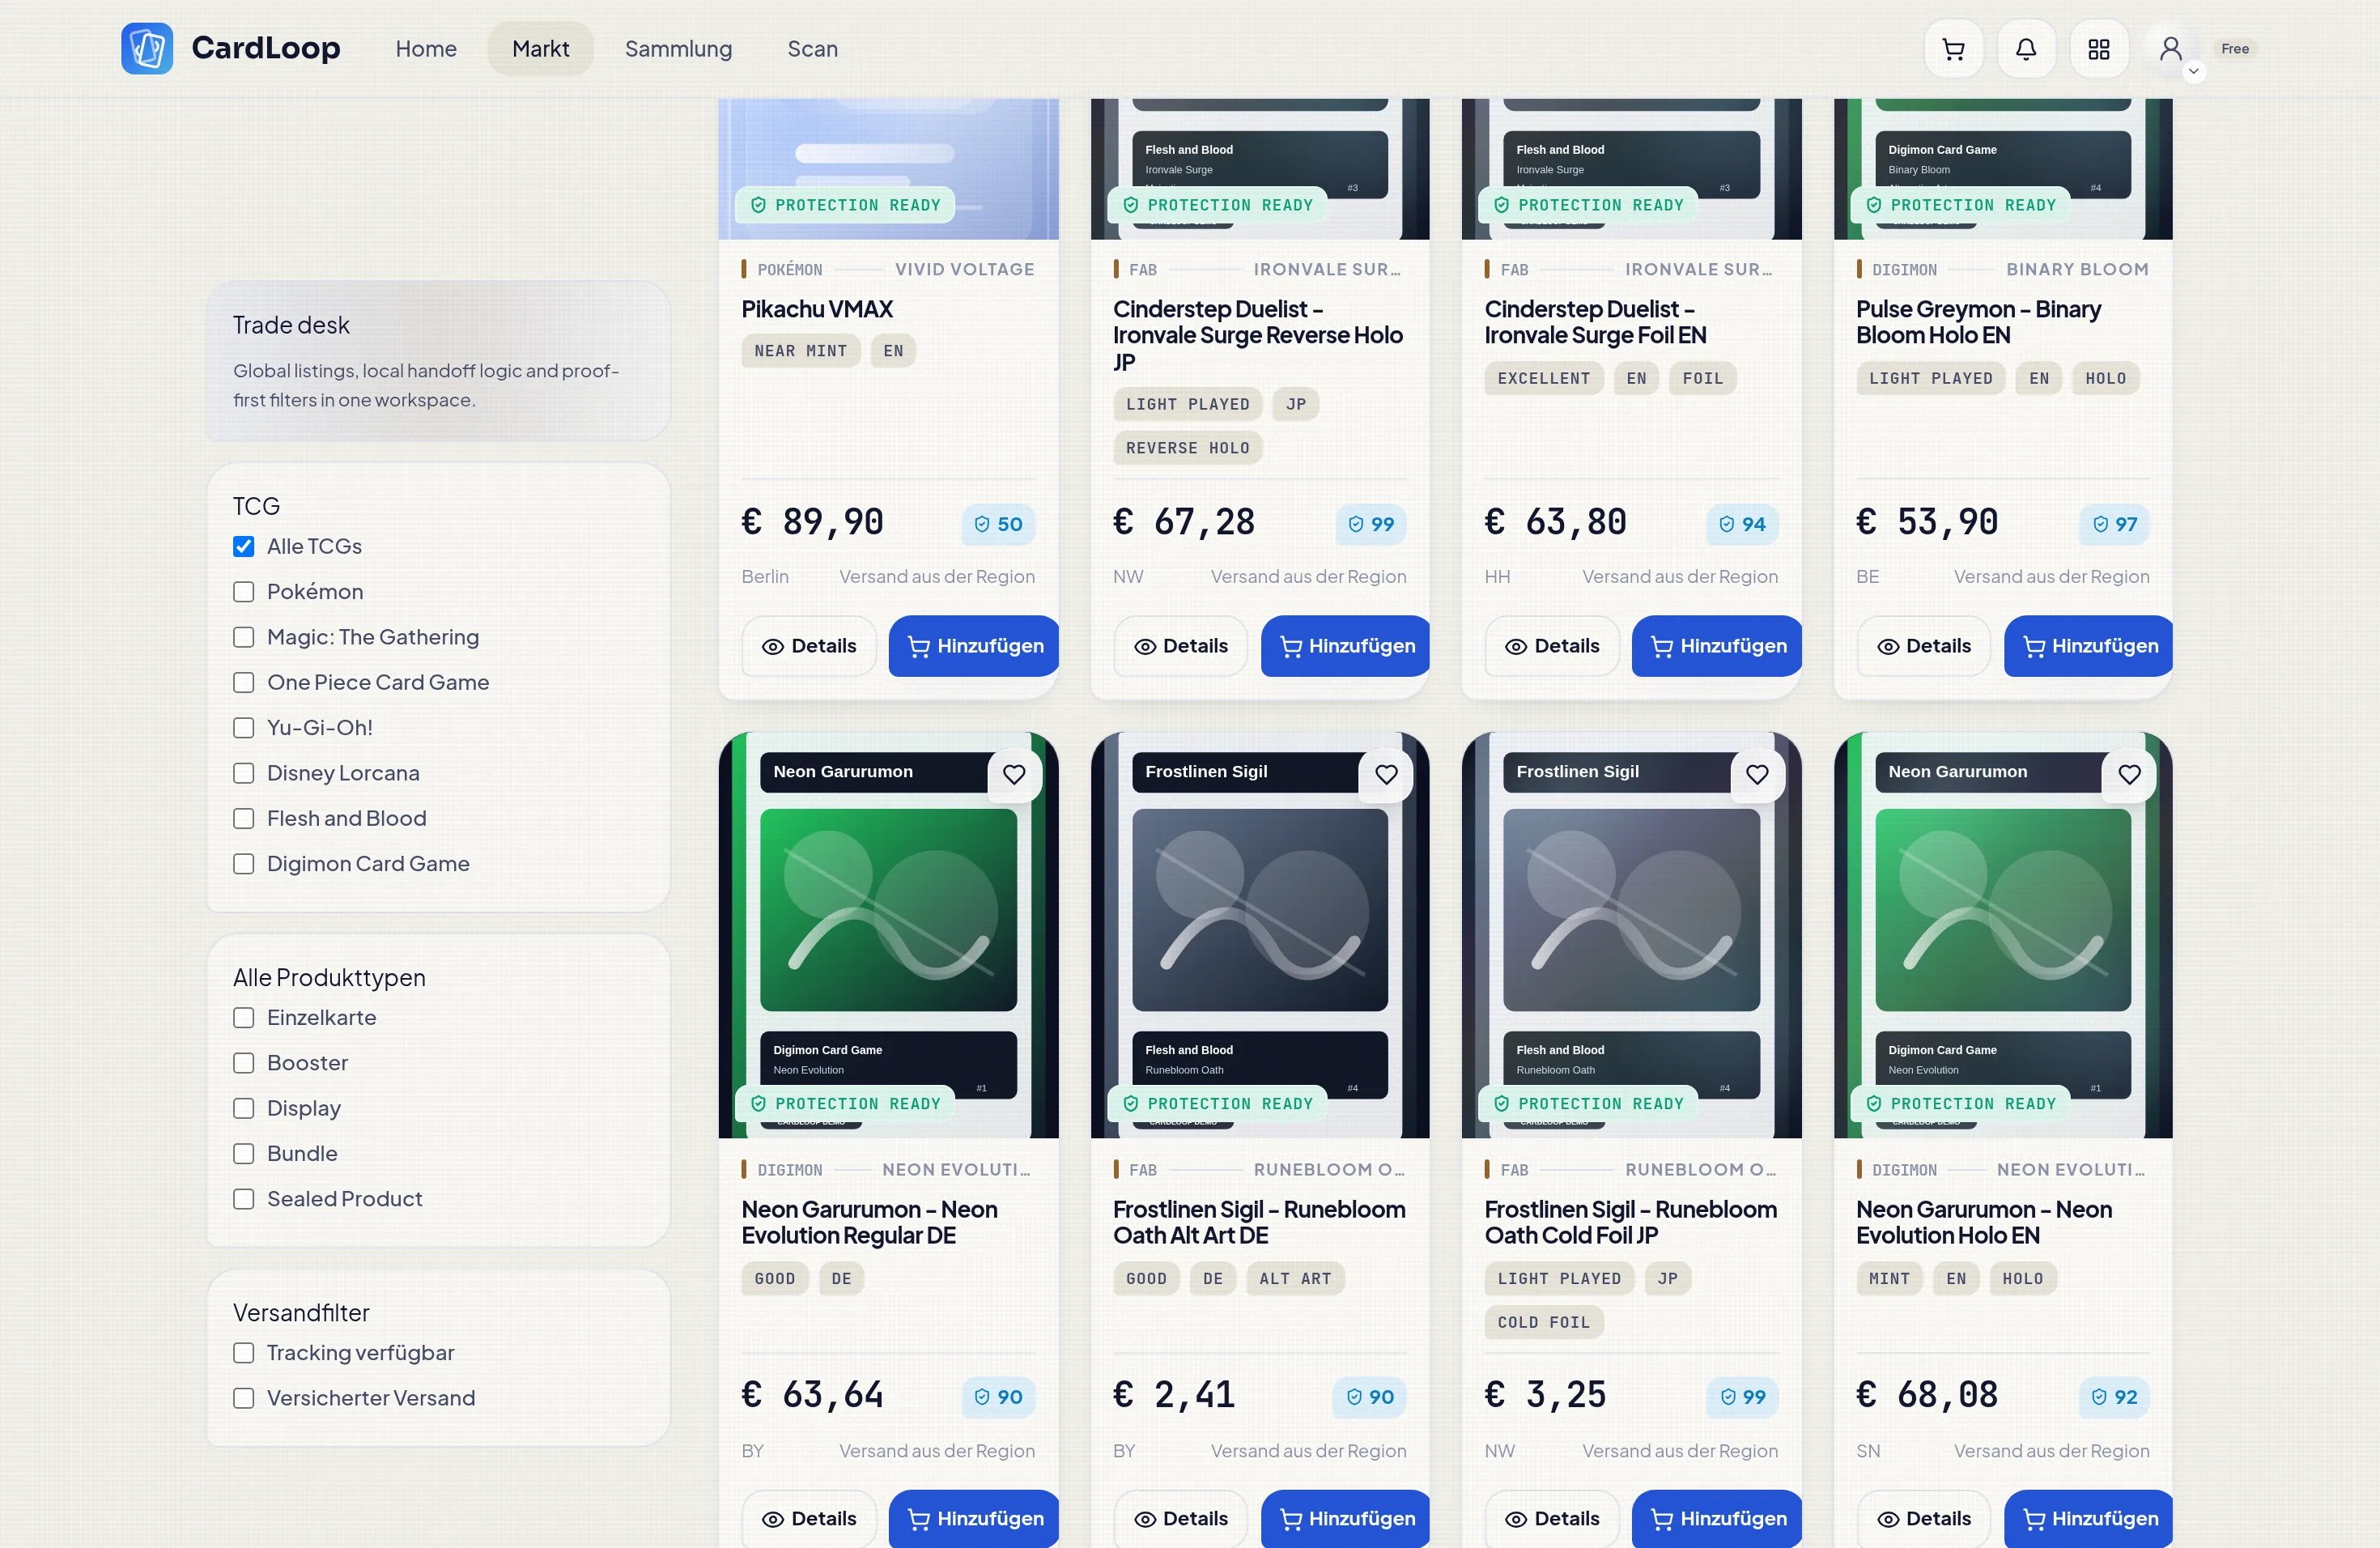The image size is (2380, 1548).
Task: View Details for Frostlinen Sigil Alt Art DE
Action: tap(1180, 1519)
